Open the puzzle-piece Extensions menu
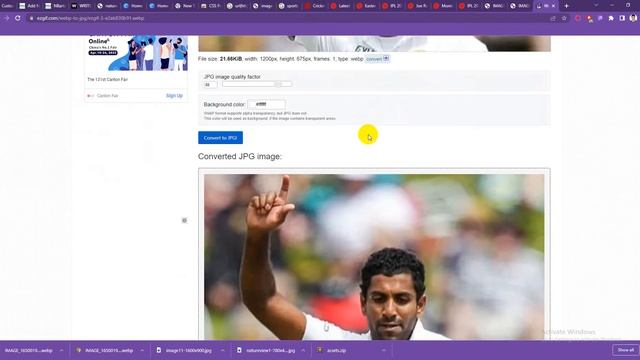Screen dimensions: 640x360 point(611,18)
